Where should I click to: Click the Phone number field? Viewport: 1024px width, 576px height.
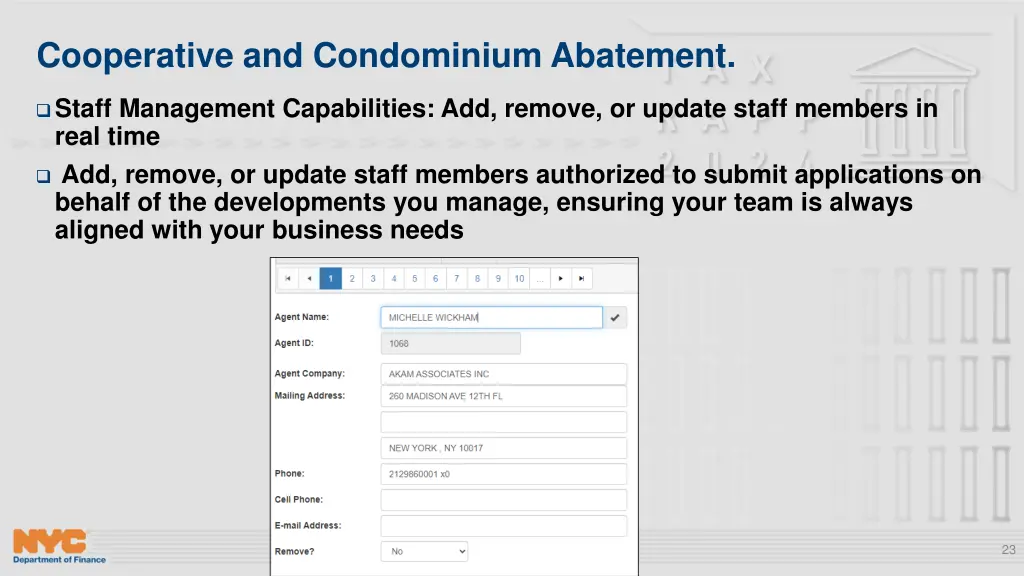(503, 474)
